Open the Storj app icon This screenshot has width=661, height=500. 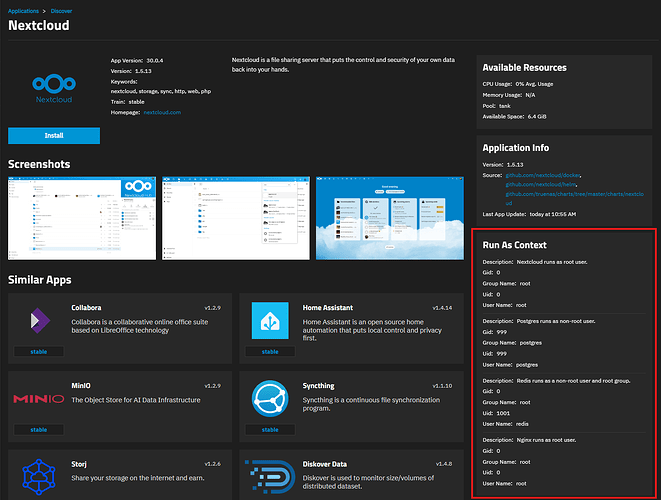click(x=39, y=477)
